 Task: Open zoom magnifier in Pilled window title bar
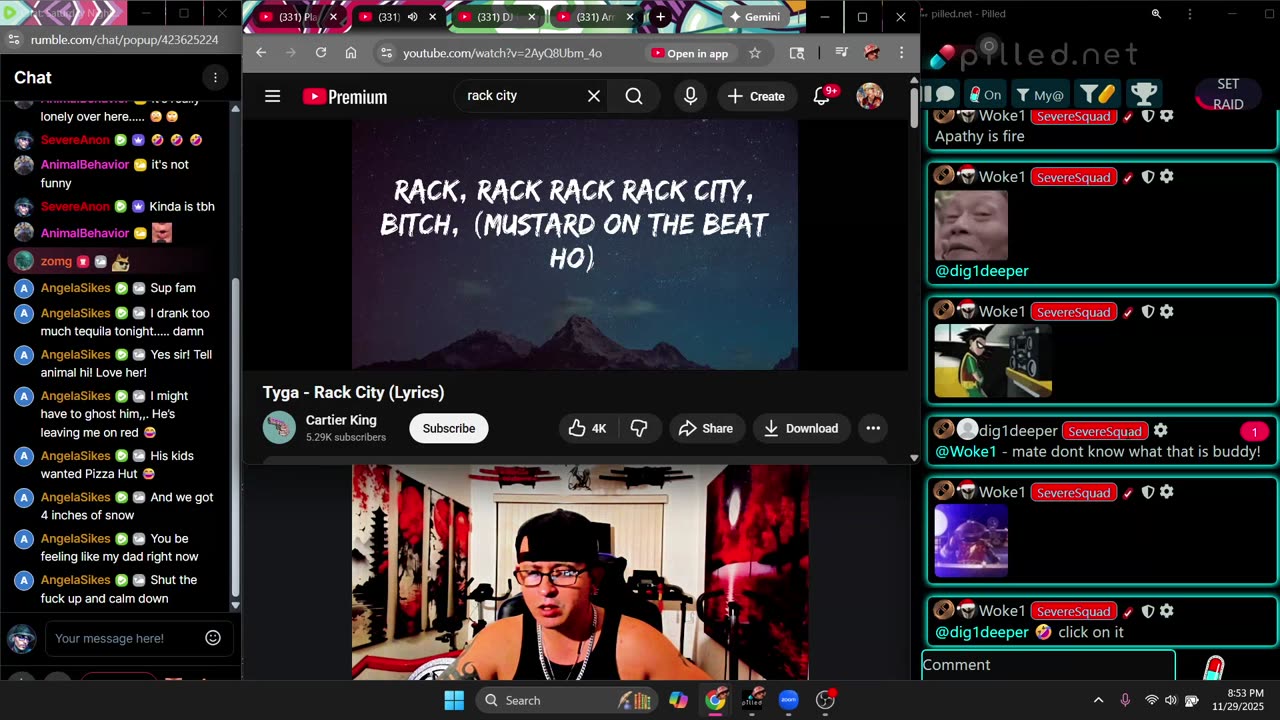[x=1156, y=14]
